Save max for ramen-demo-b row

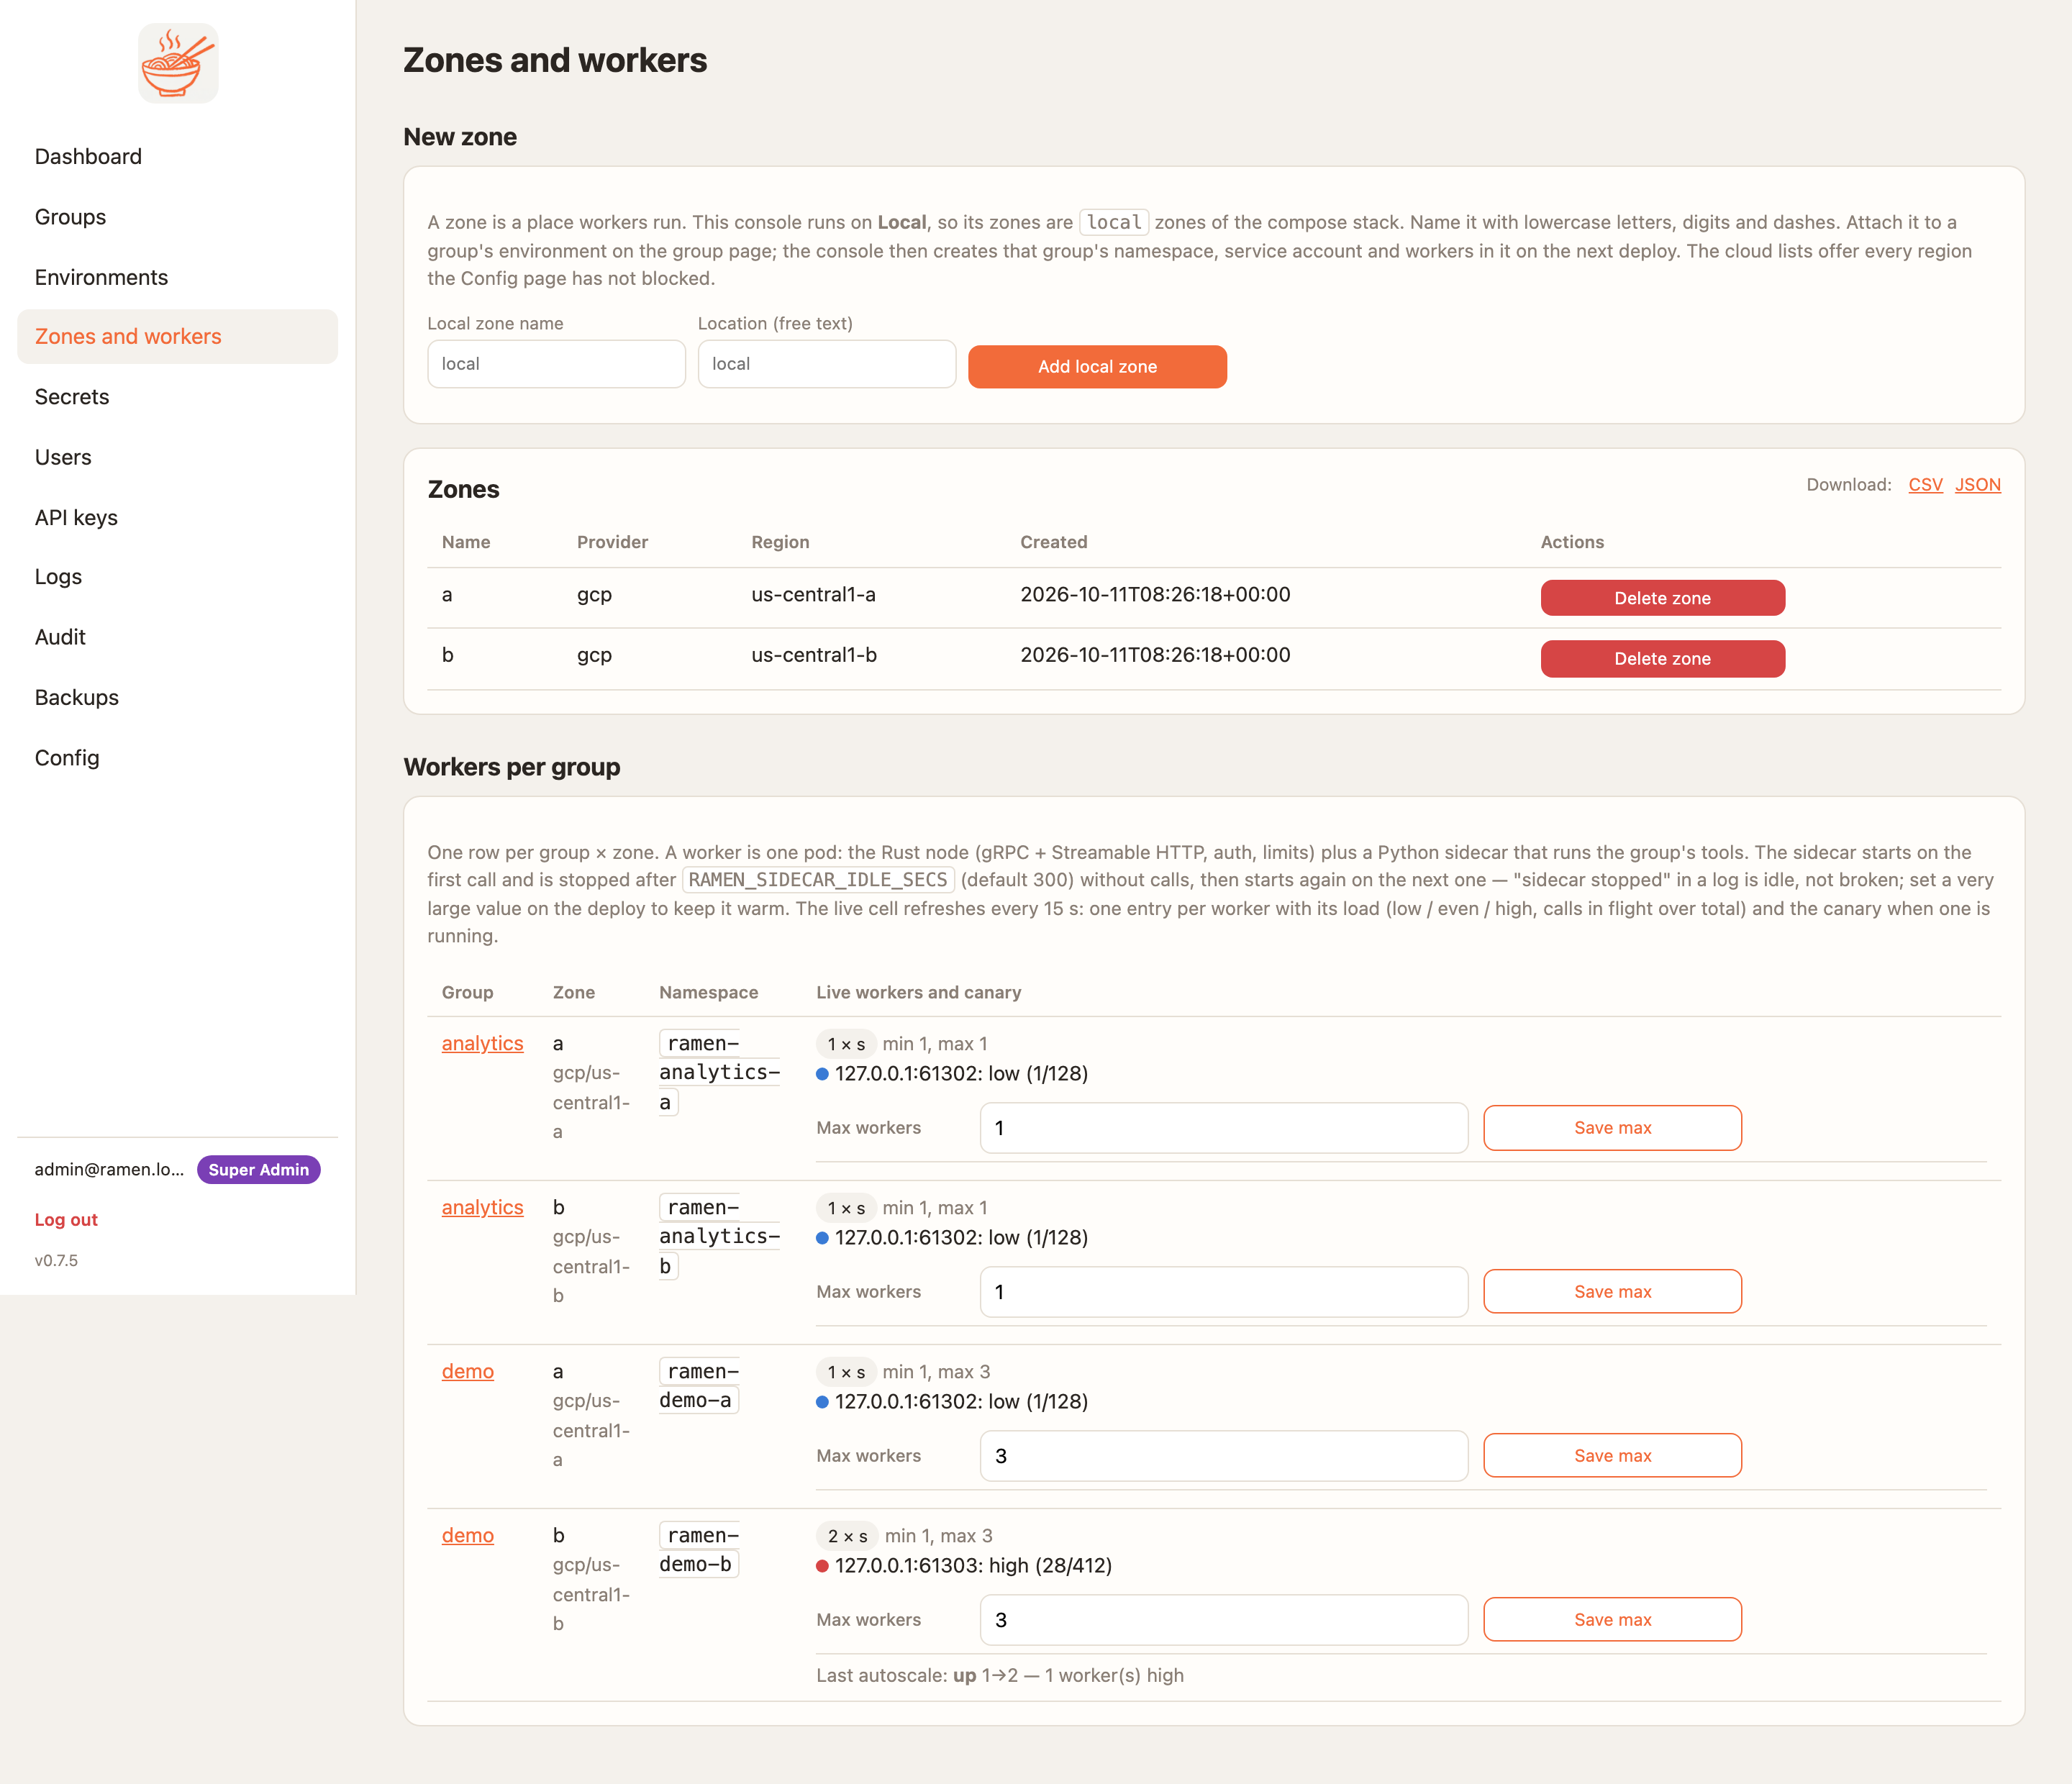click(x=1612, y=1620)
